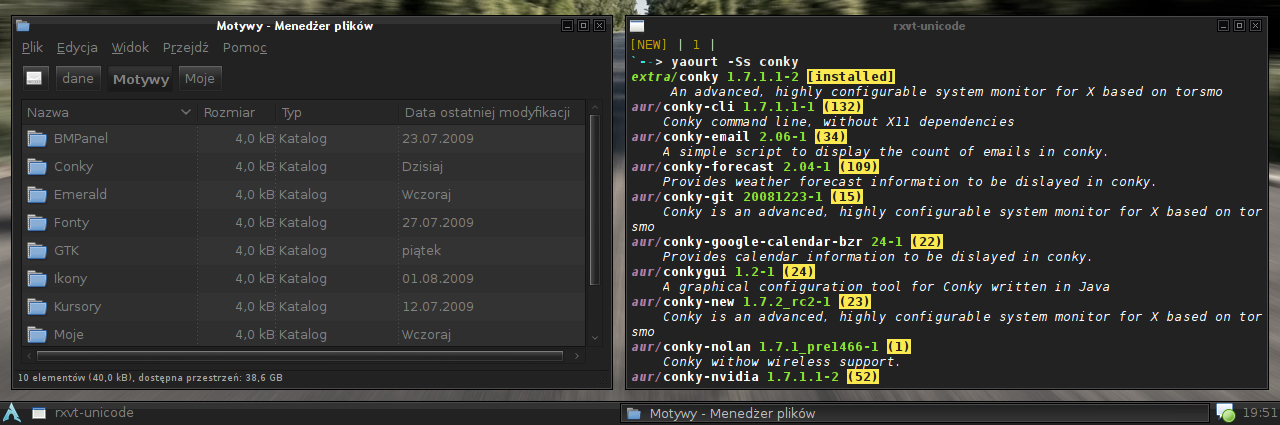Open the Conky folder icon
This screenshot has width=1280, height=425.
point(38,167)
